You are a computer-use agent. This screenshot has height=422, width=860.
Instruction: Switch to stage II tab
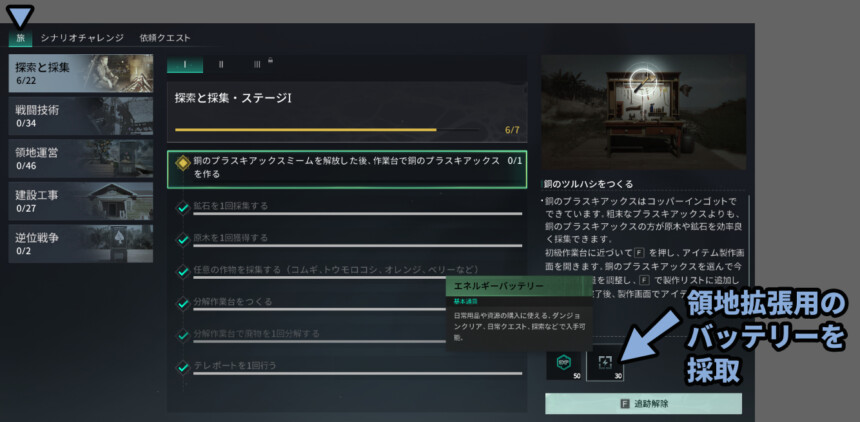[x=221, y=64]
